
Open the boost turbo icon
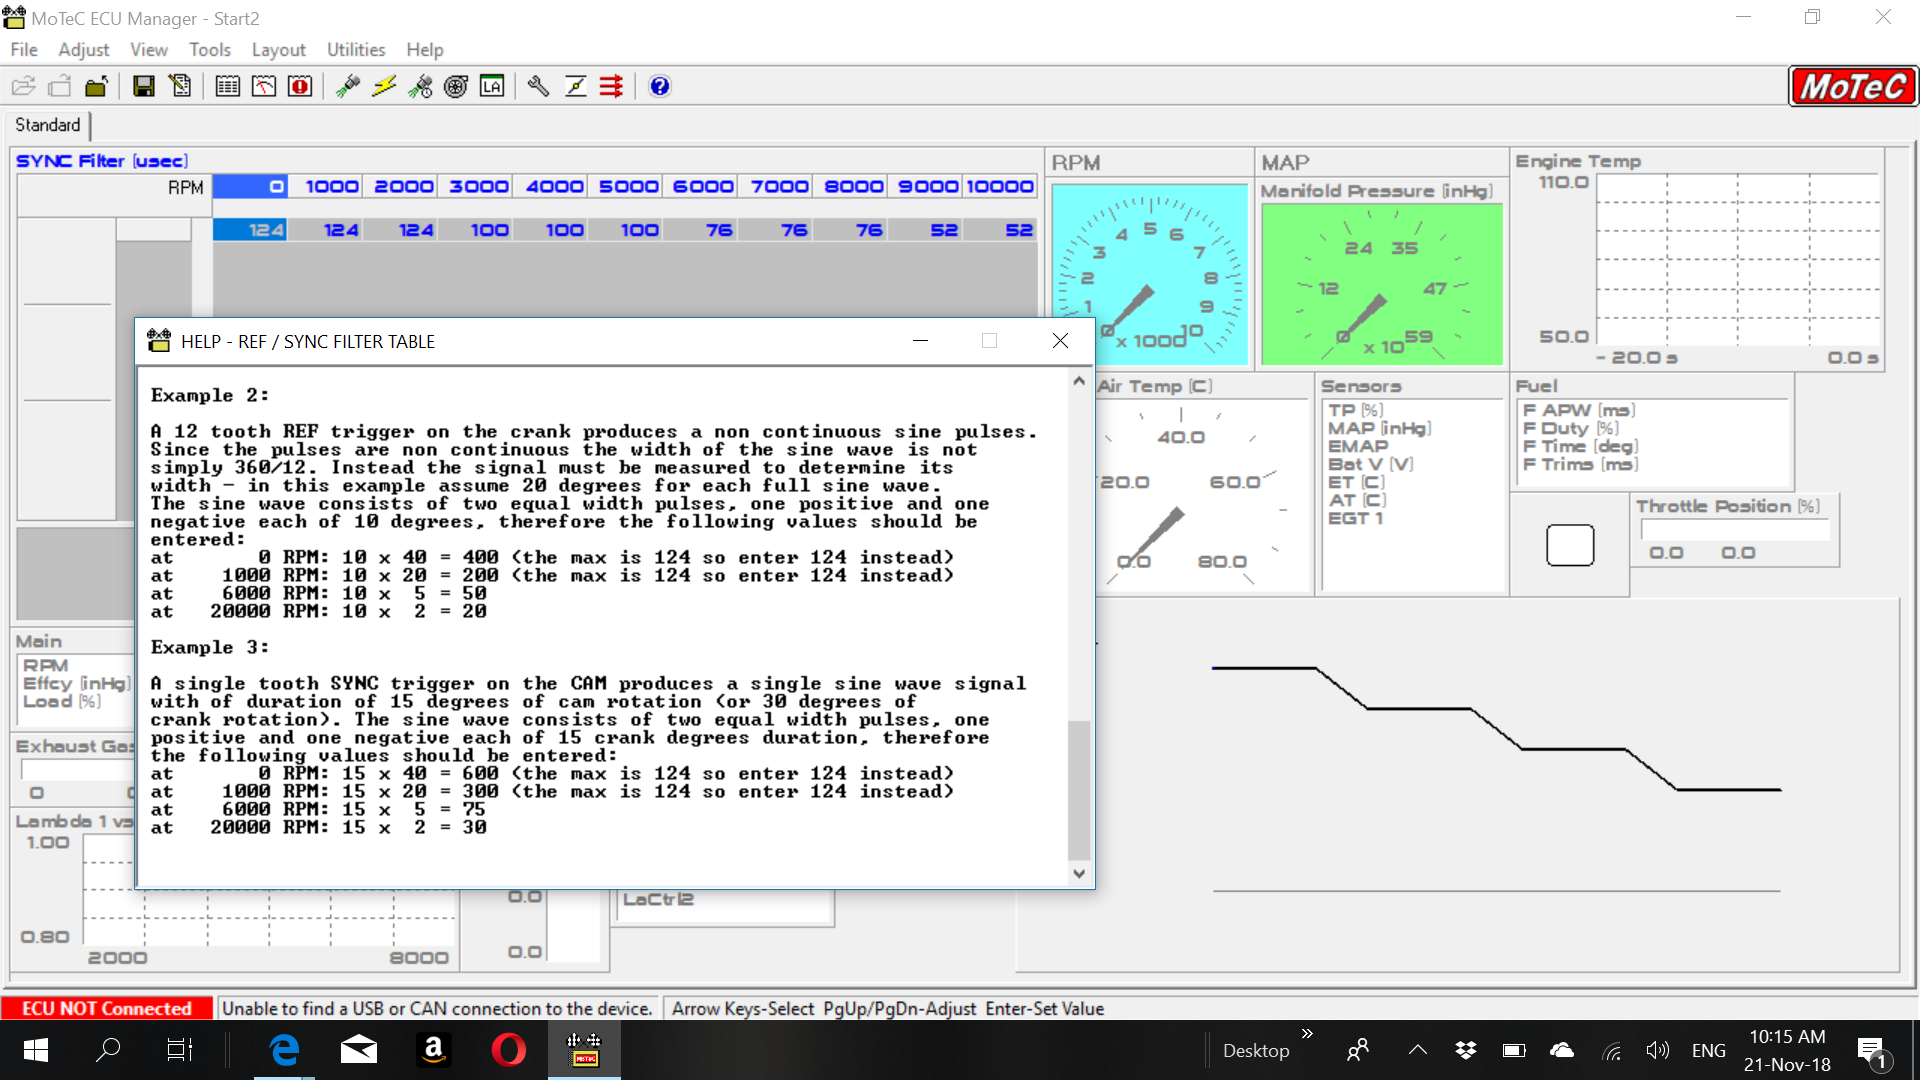[456, 86]
